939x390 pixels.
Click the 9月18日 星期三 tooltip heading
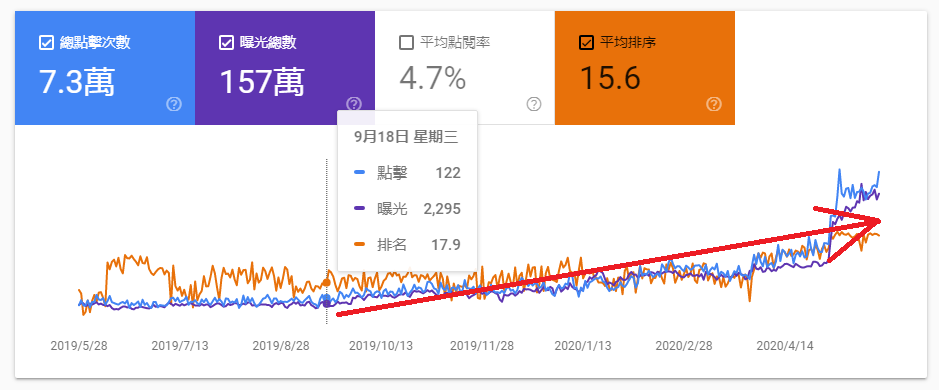[406, 137]
